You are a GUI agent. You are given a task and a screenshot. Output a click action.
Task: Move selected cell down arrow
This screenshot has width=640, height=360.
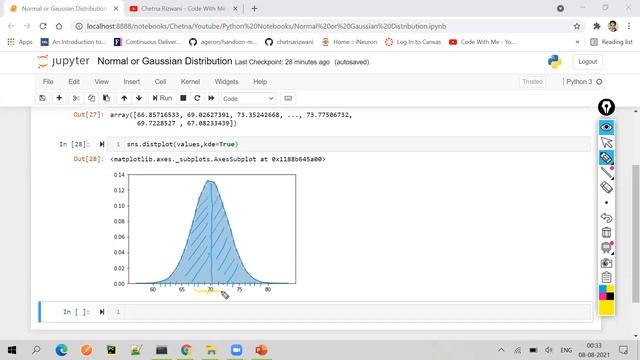(139, 98)
